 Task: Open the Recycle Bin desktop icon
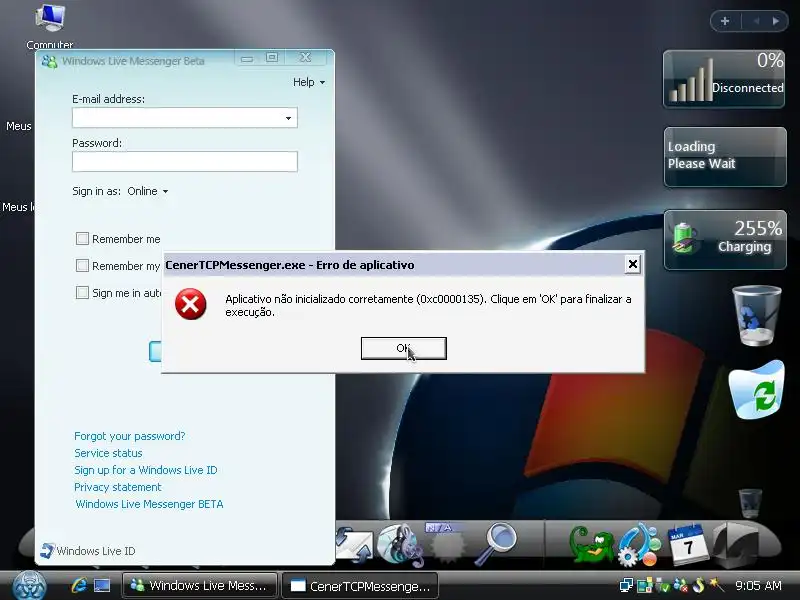pos(757,315)
